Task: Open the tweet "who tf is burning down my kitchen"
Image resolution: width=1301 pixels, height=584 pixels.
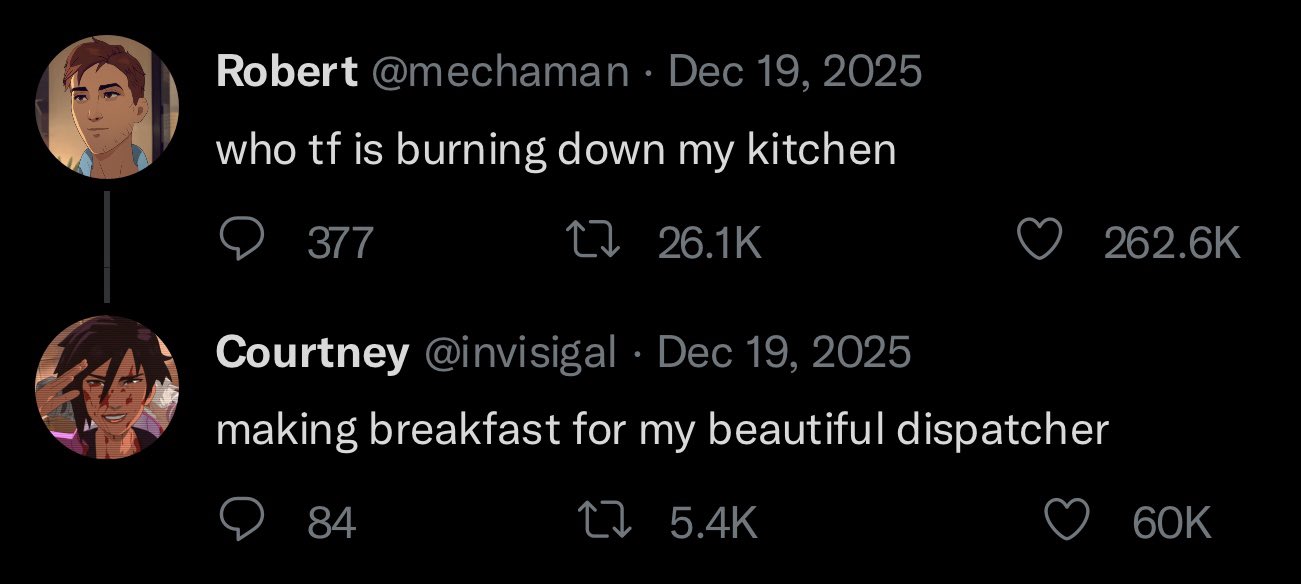Action: pos(556,150)
